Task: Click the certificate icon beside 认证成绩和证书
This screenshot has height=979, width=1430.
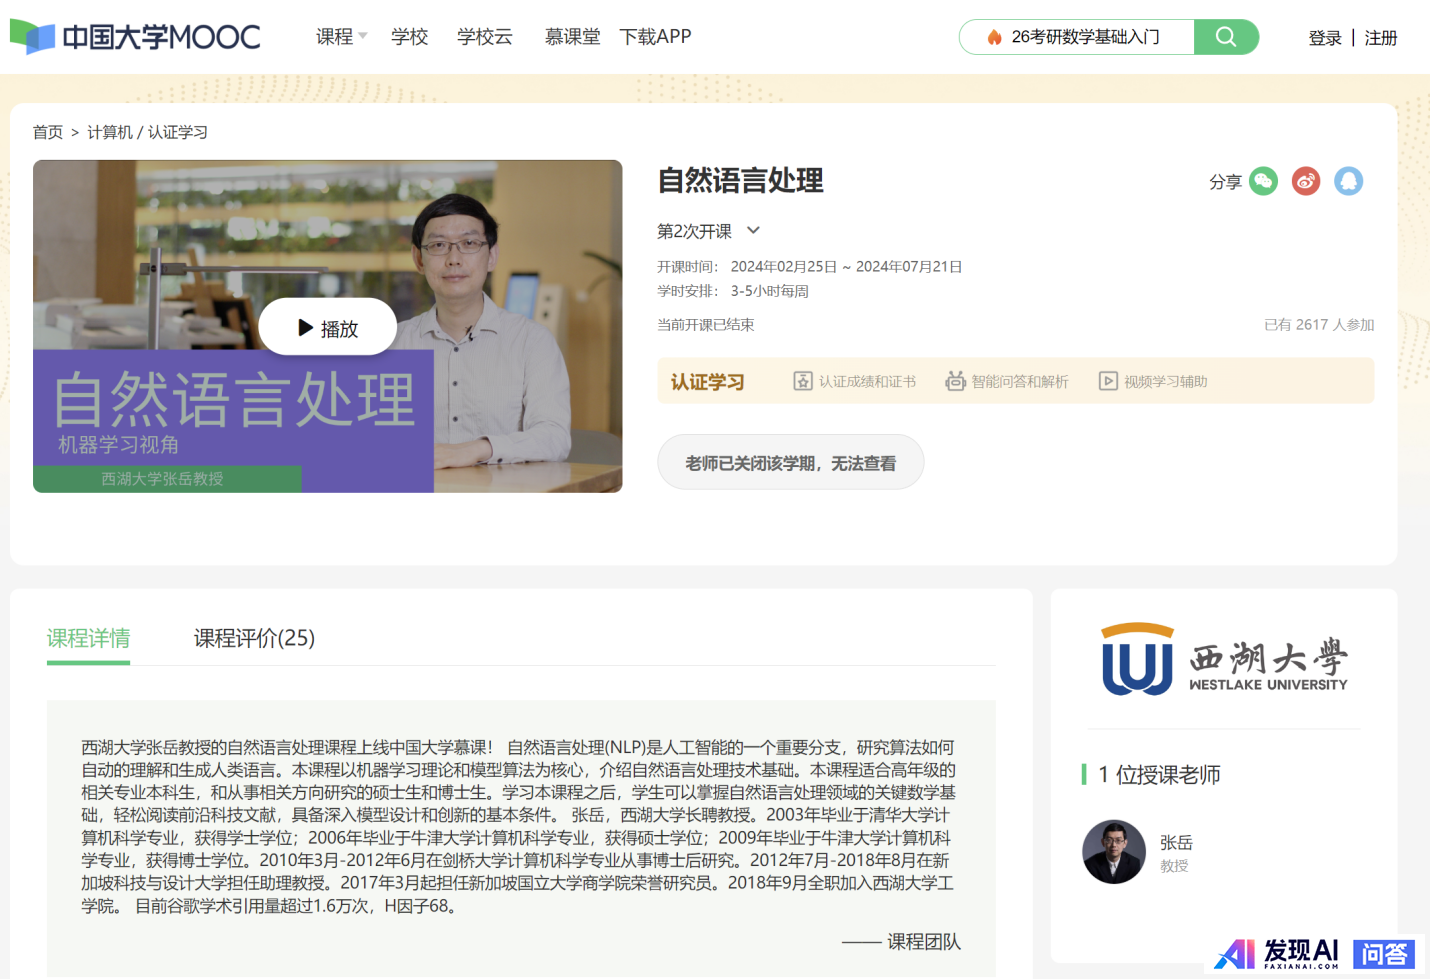Action: pyautogui.click(x=803, y=381)
